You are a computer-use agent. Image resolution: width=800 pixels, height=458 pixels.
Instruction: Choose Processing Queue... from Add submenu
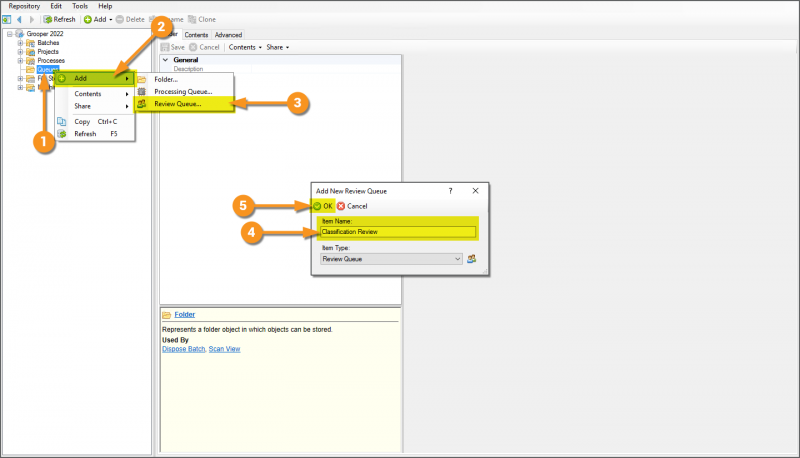point(184,92)
